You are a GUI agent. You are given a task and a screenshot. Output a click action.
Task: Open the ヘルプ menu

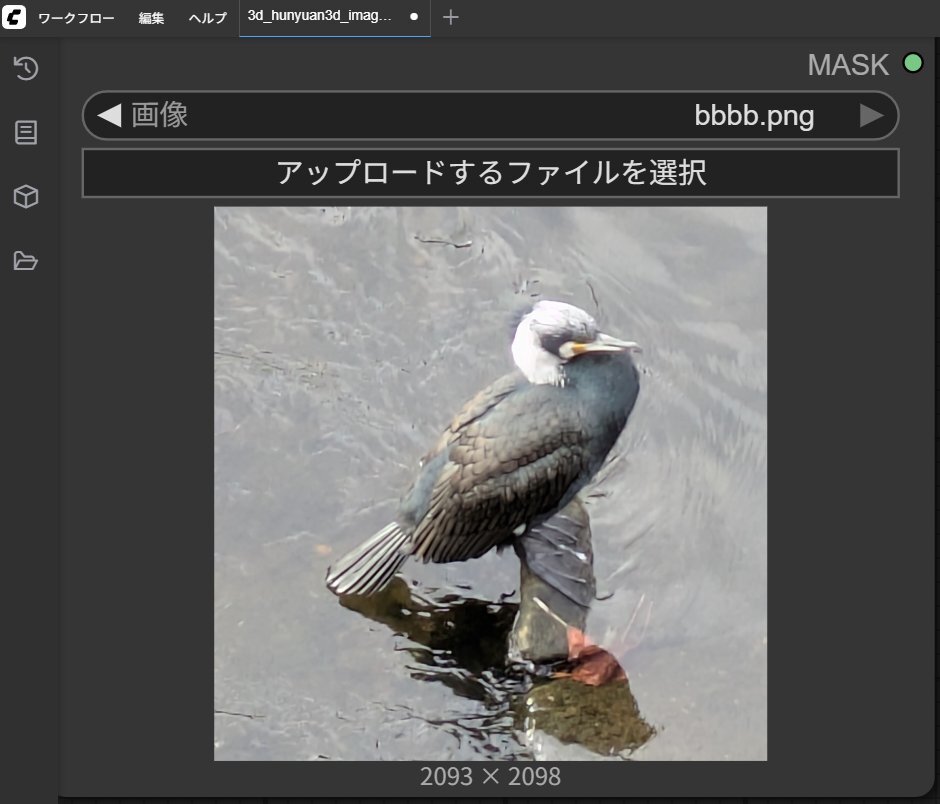(208, 18)
